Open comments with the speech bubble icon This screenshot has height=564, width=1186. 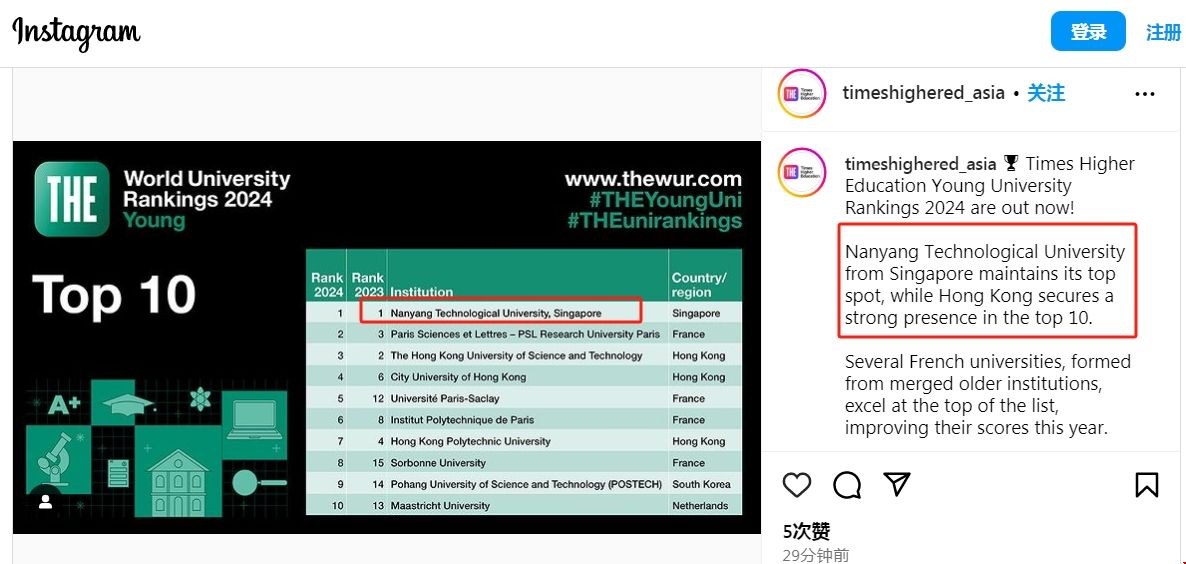[x=847, y=485]
